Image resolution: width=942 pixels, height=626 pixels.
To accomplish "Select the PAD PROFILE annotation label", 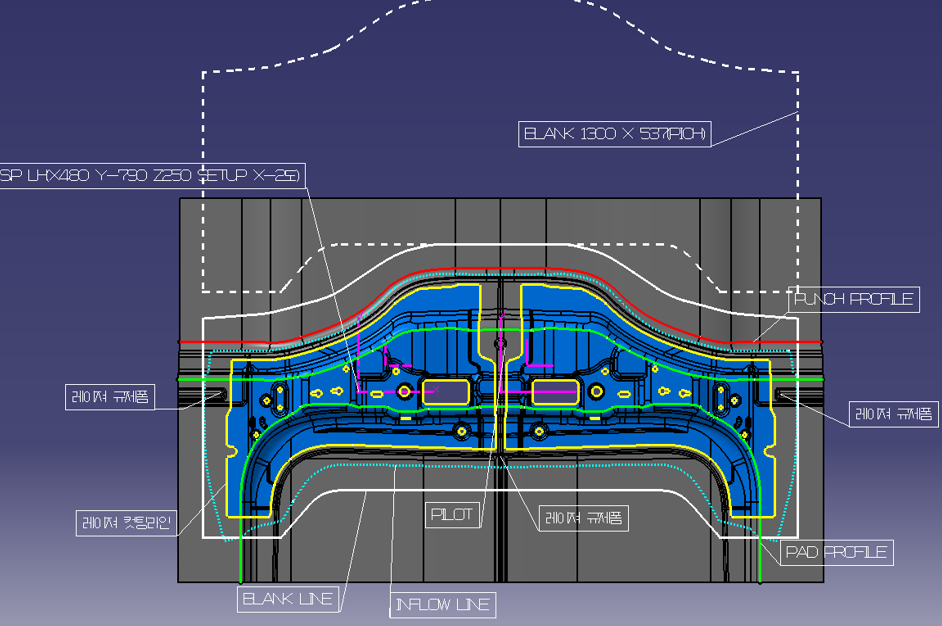I will [836, 552].
